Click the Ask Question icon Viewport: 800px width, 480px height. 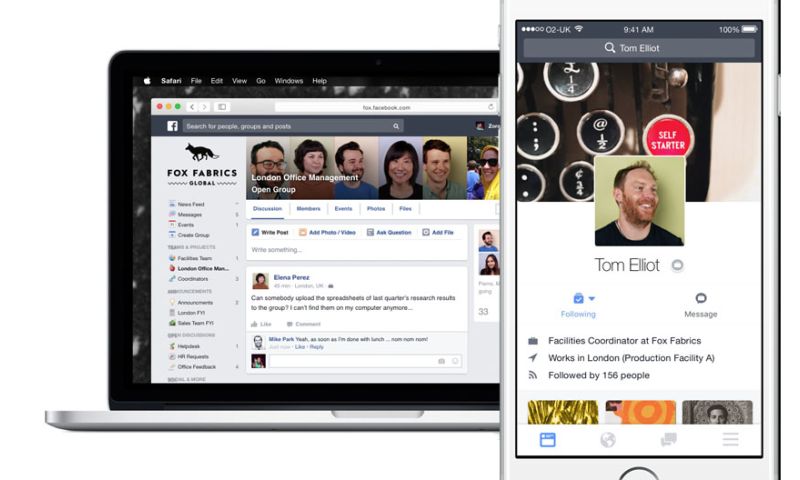[370, 232]
